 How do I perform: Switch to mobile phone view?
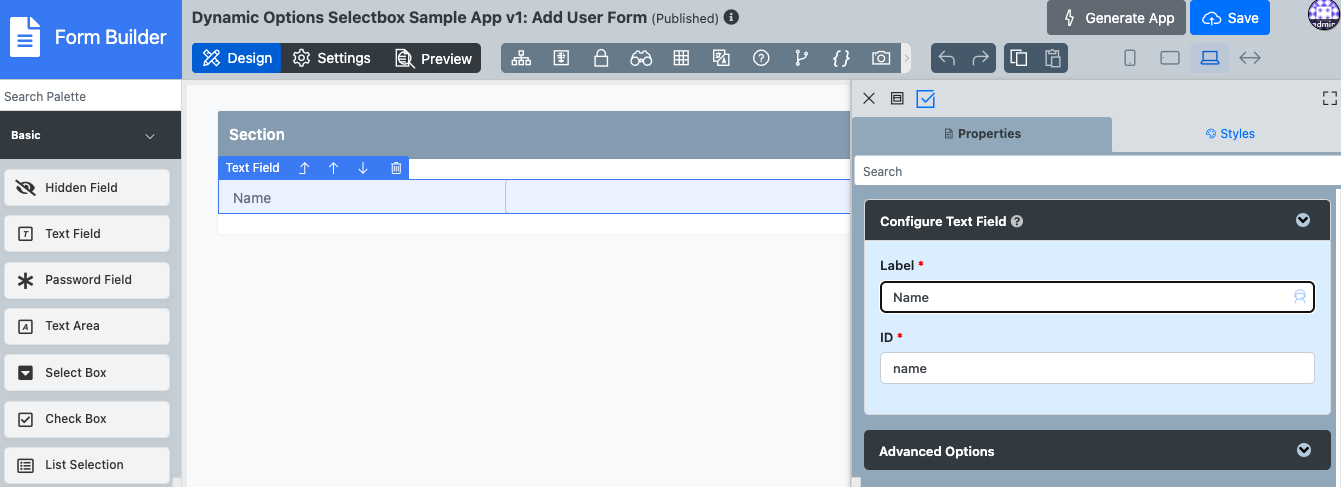coord(1130,58)
